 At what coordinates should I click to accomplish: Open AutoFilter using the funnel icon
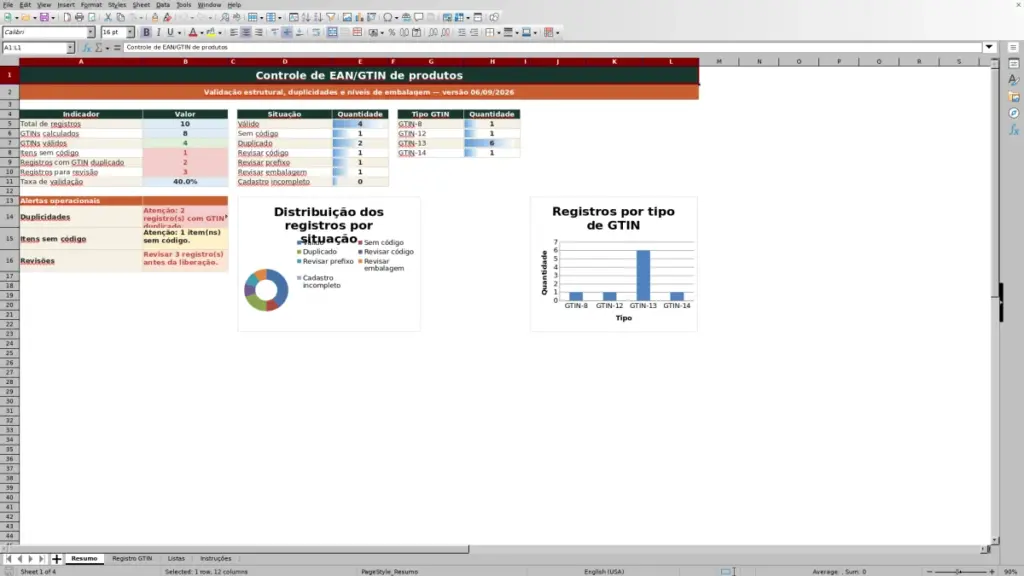click(331, 18)
